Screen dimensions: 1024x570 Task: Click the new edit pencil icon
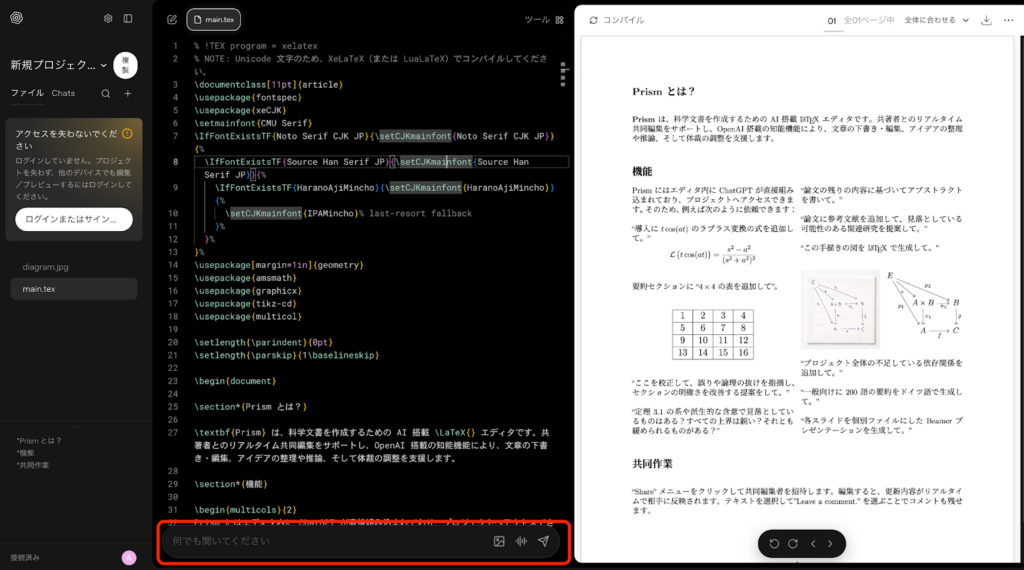coord(172,20)
